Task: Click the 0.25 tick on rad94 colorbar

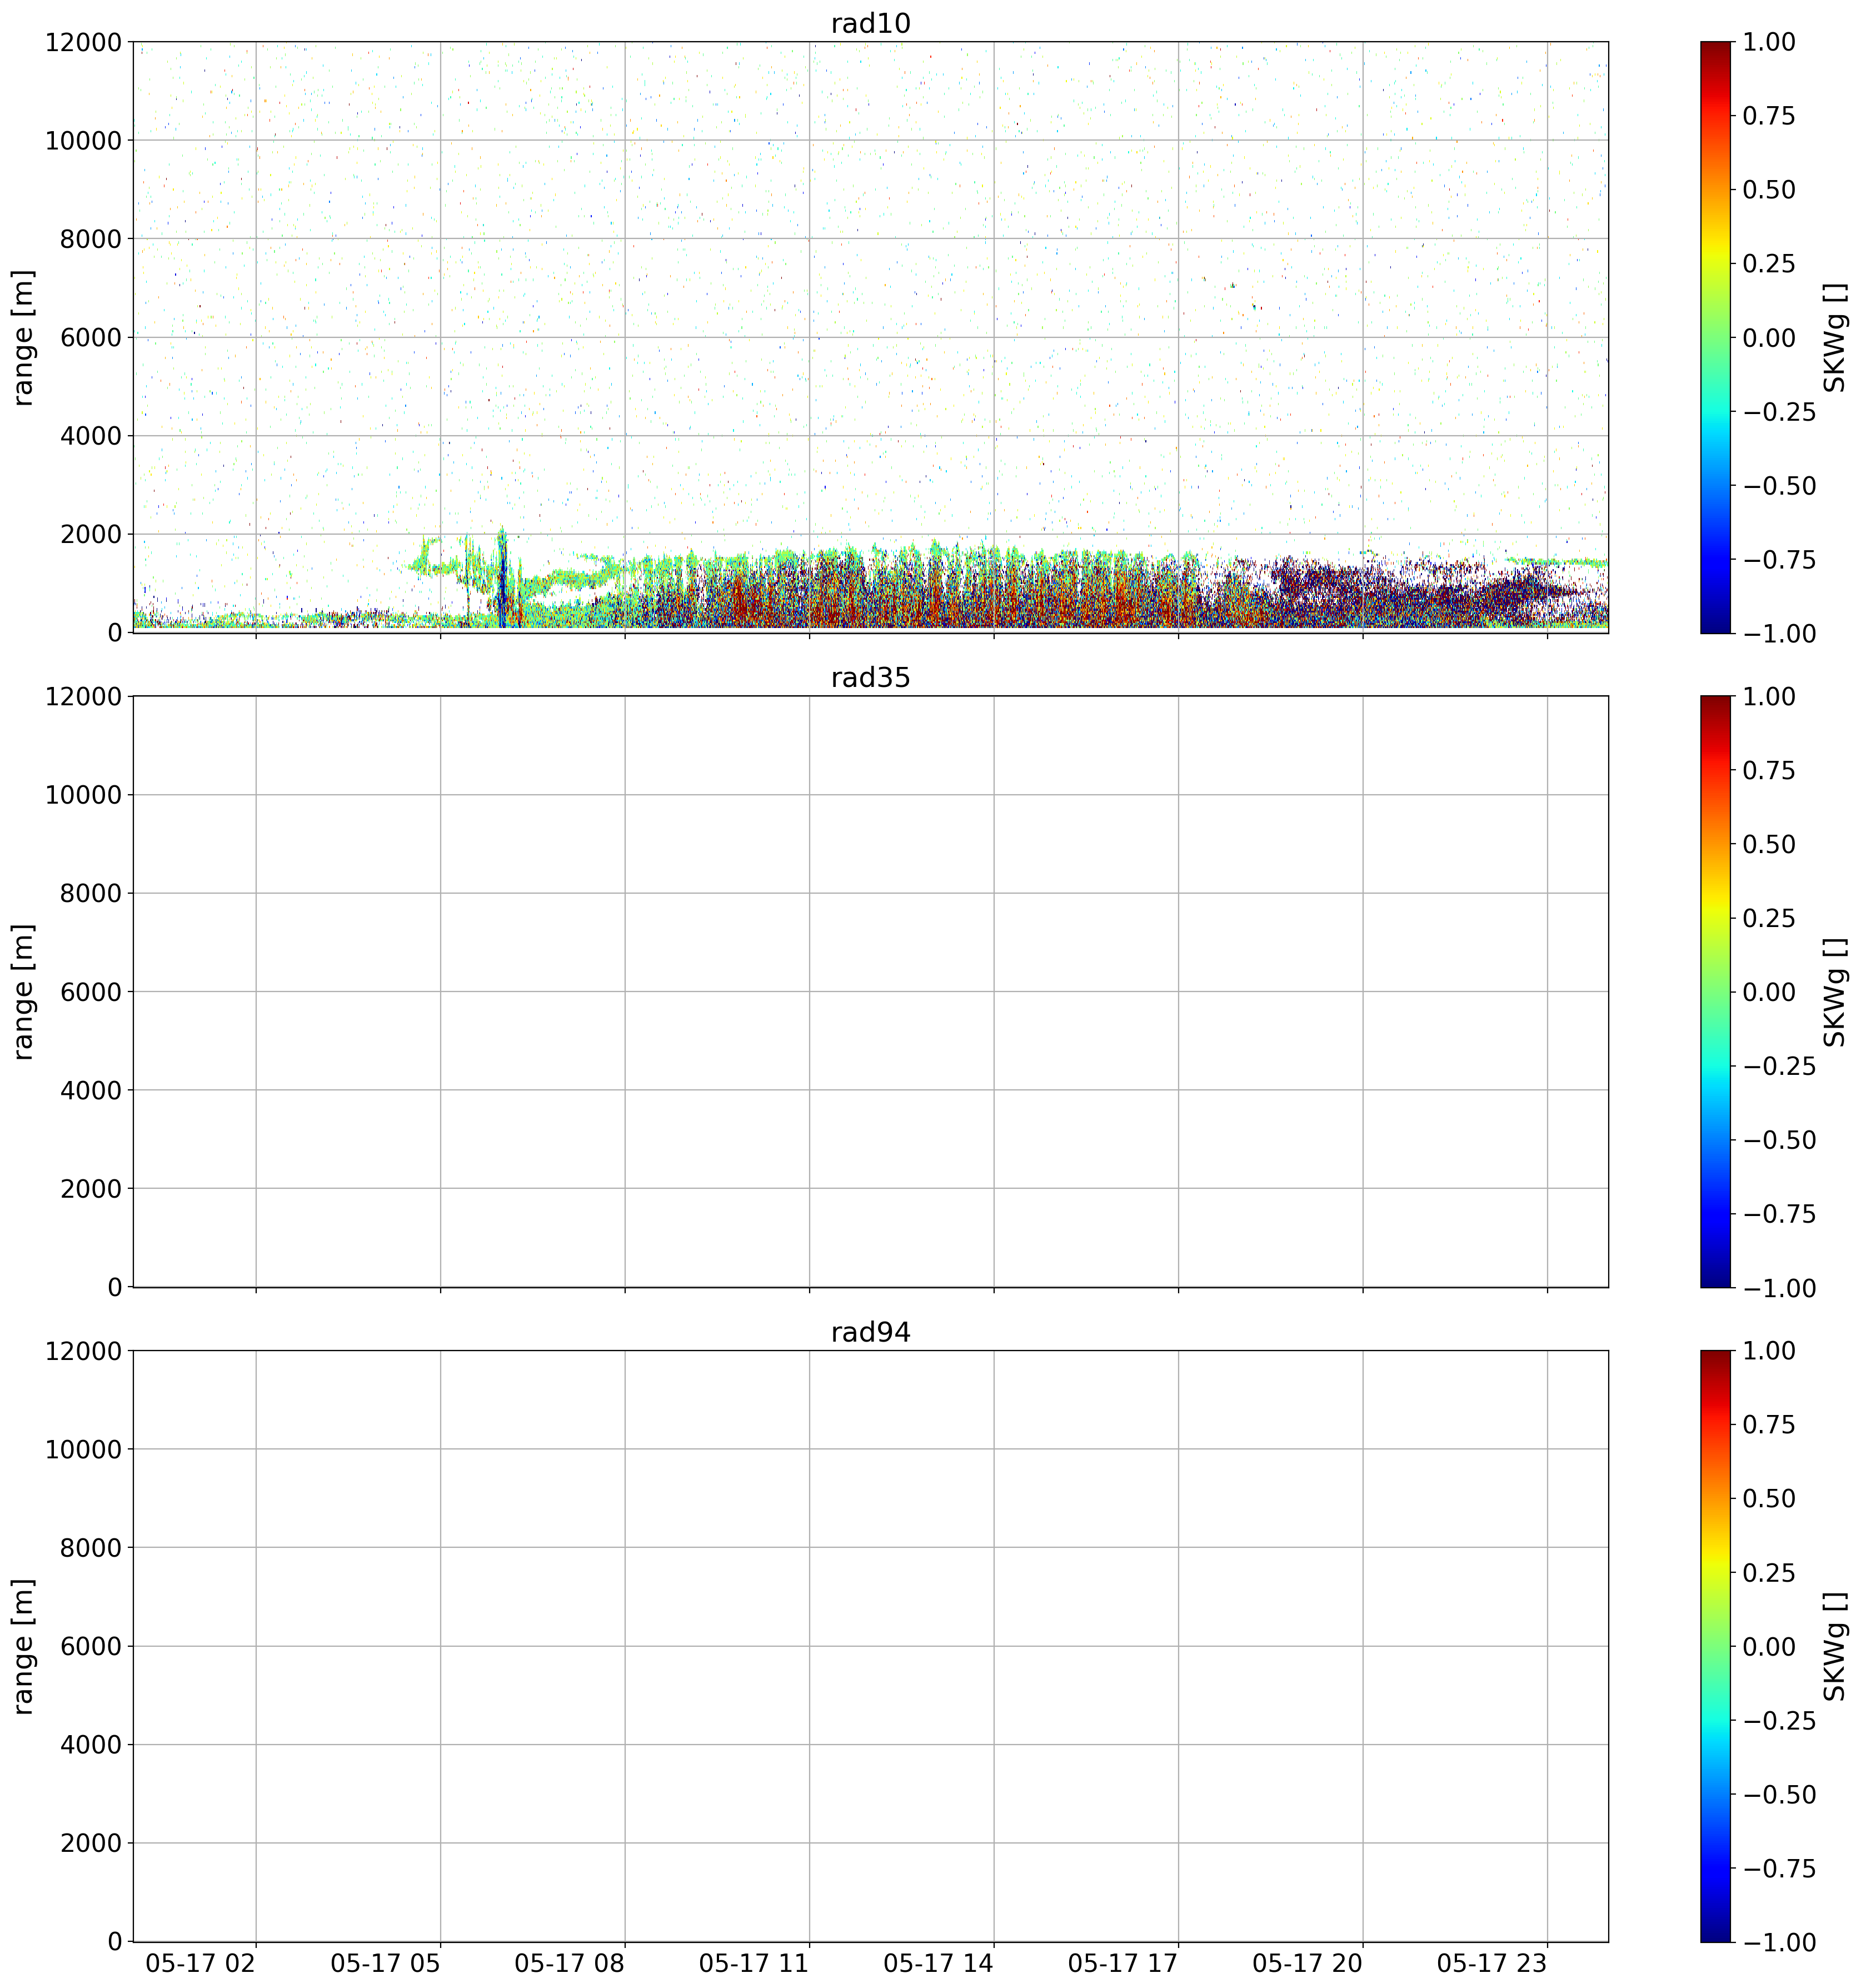Action: (1769, 1573)
